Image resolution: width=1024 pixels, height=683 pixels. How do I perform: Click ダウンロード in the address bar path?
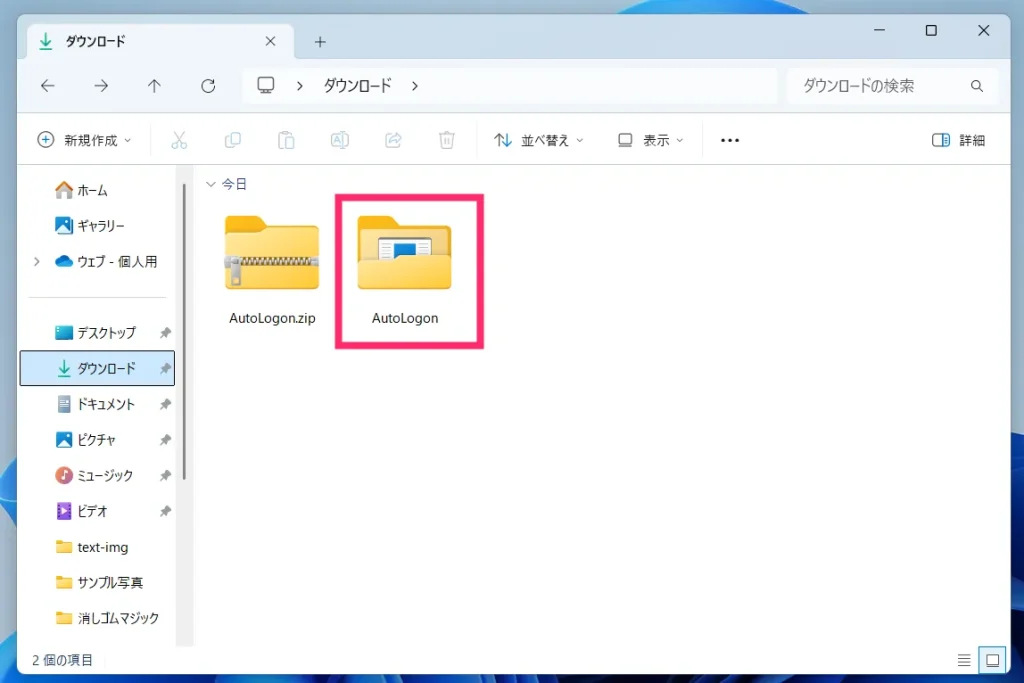tap(358, 86)
